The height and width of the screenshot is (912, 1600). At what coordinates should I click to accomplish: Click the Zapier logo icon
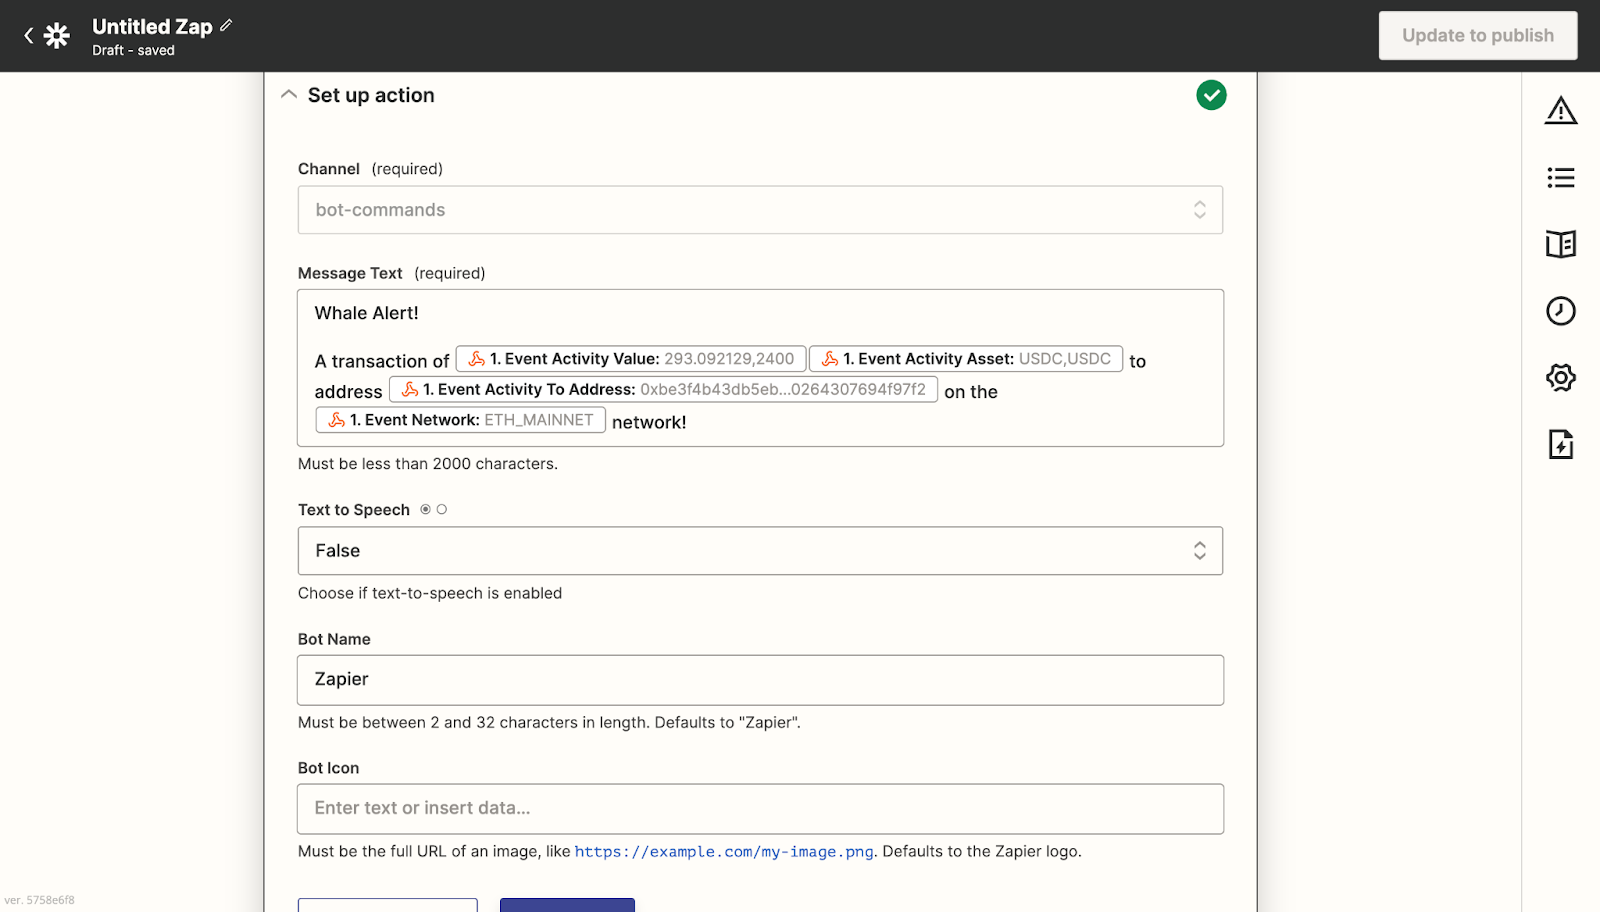coord(57,36)
